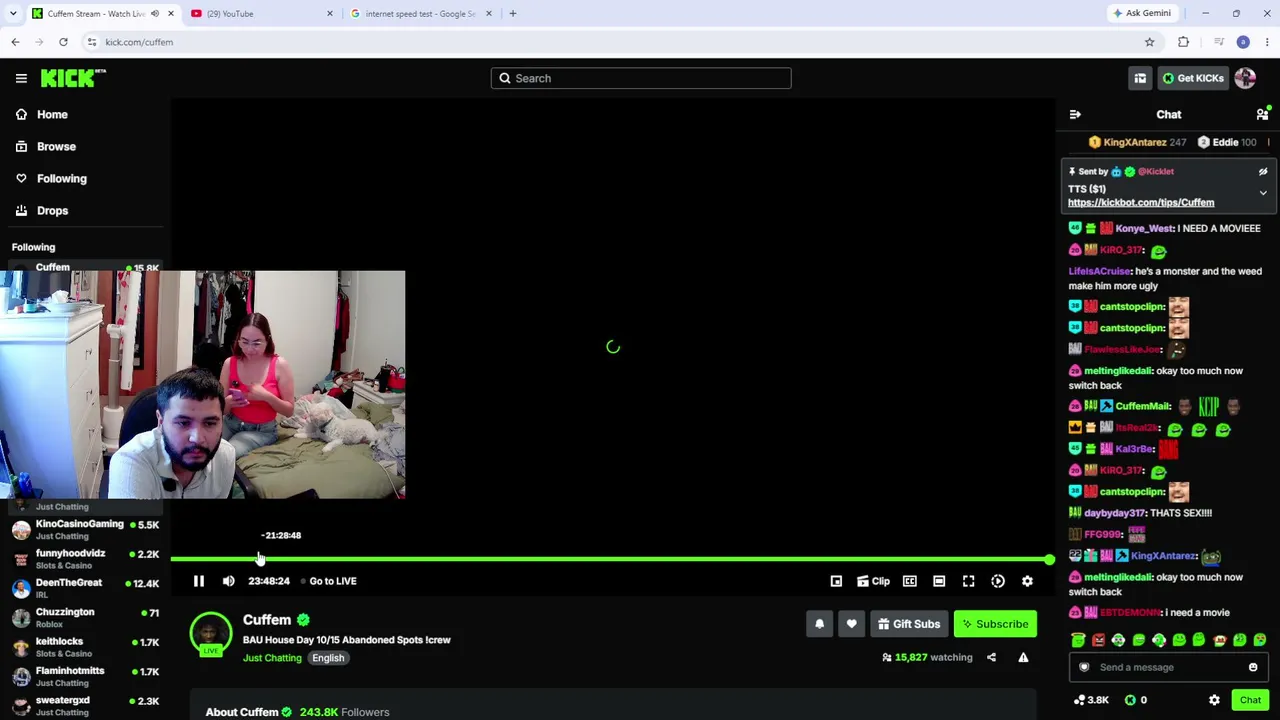The height and width of the screenshot is (720, 1280).
Task: Open the Just Chatting category link
Action: (272, 658)
